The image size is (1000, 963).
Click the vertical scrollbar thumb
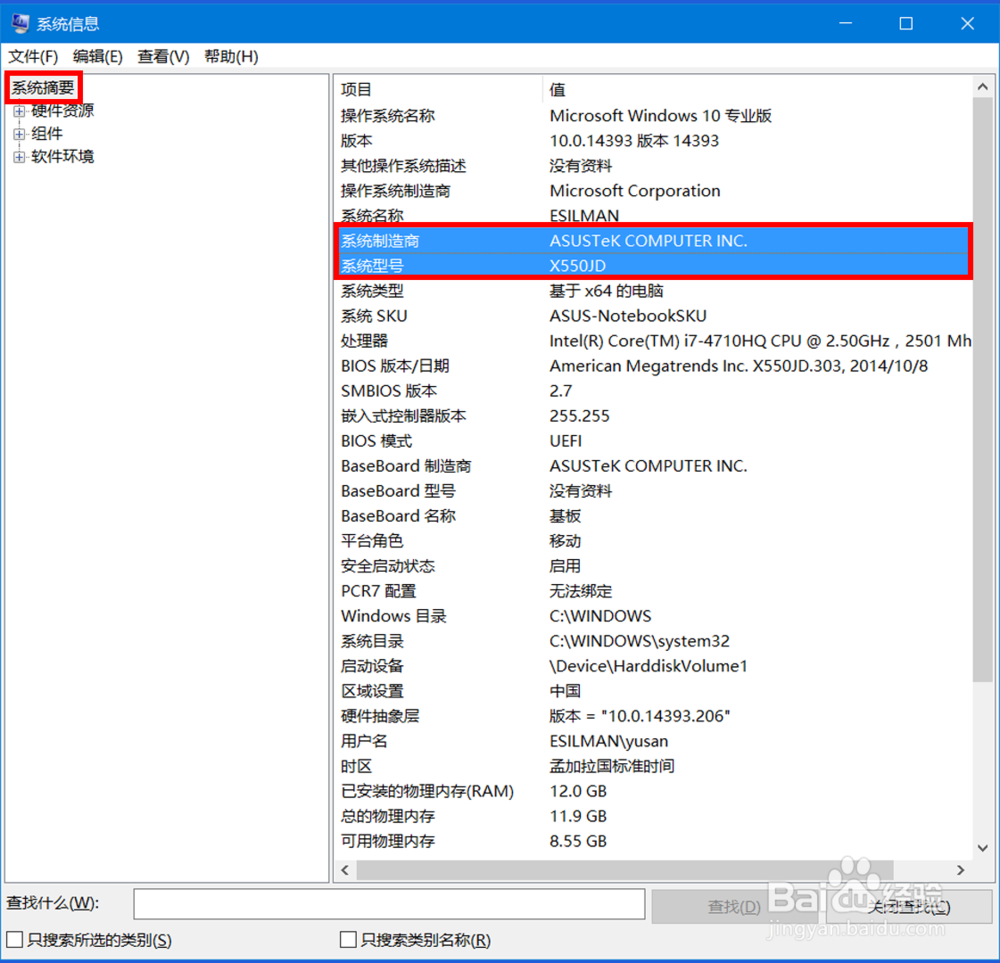(983, 390)
